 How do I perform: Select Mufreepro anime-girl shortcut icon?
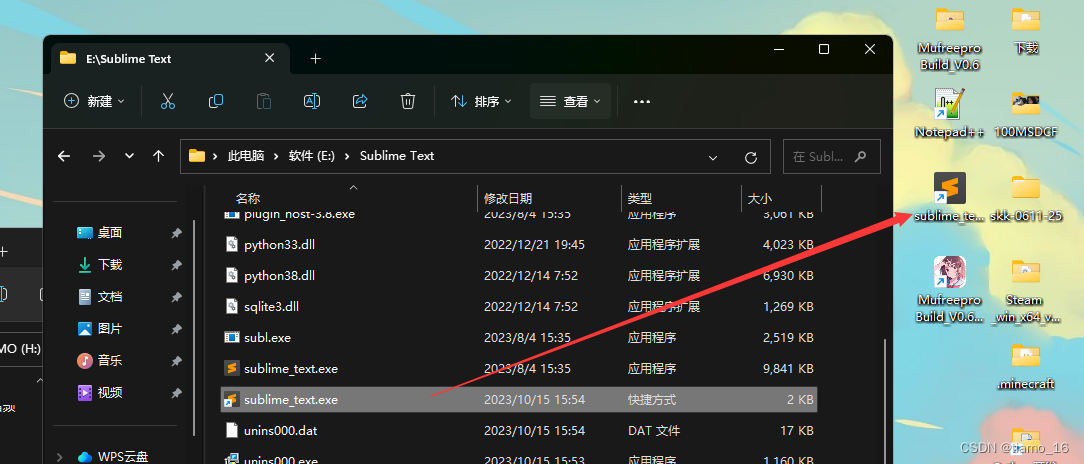949,290
